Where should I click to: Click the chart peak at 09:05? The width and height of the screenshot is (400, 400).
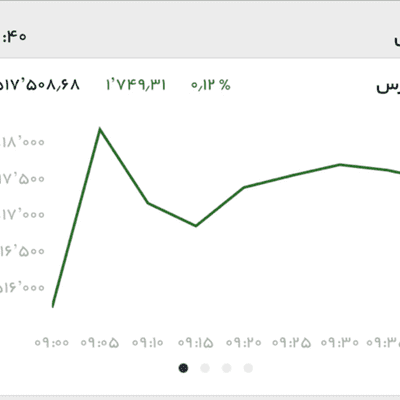(x=100, y=129)
